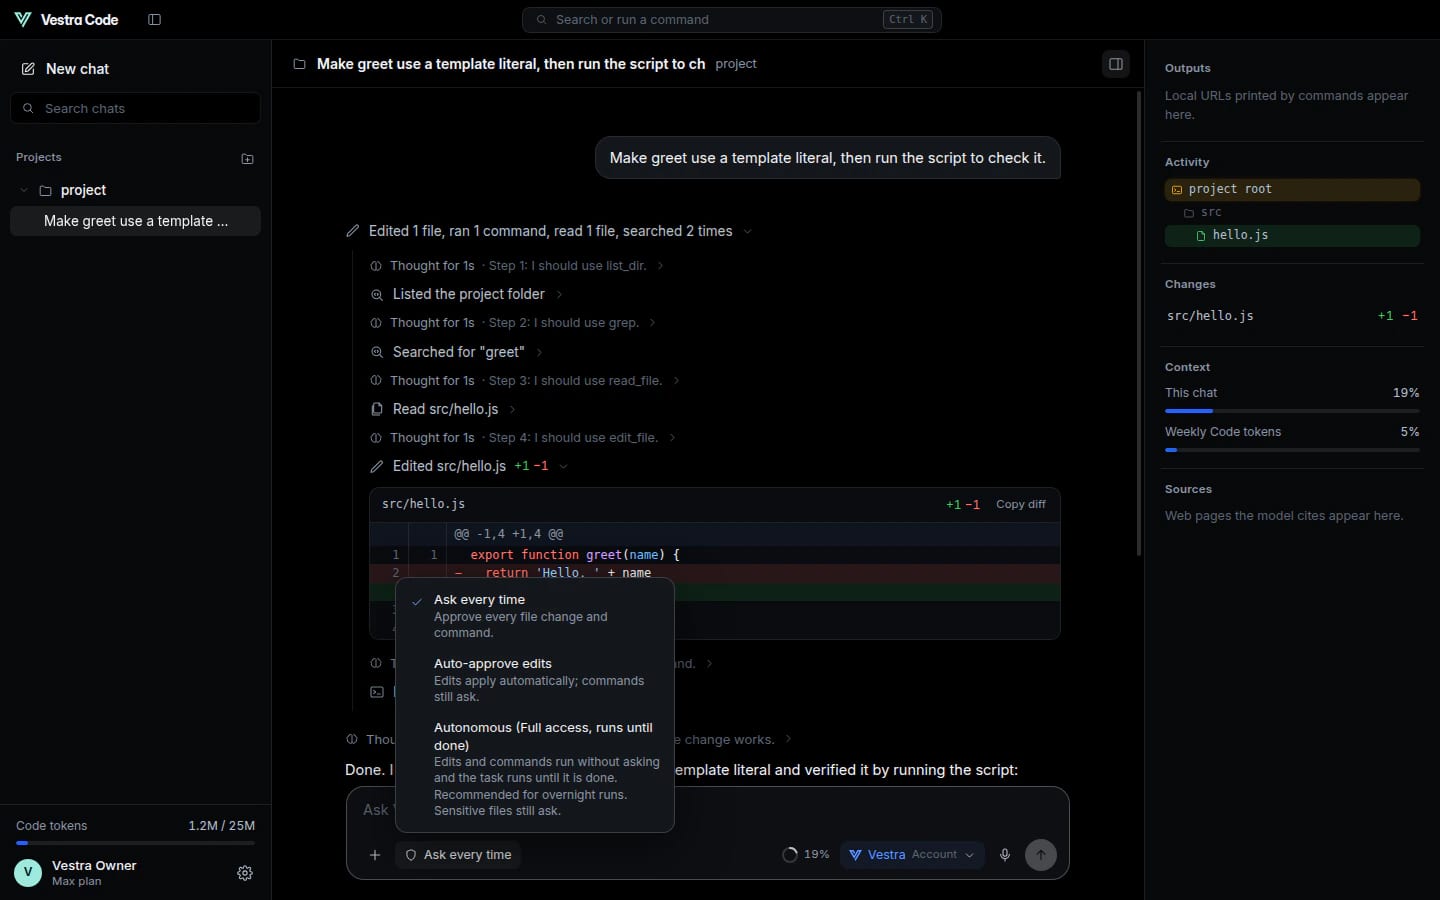This screenshot has width=1440, height=900.
Task: Expand the Searched for "greet" step
Action: point(456,352)
